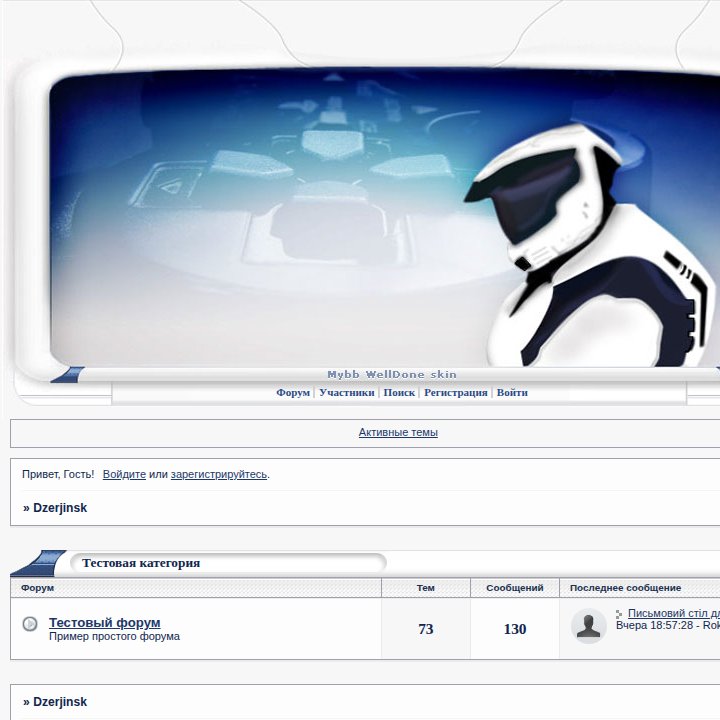Click the messages count 130
720x720 pixels.
(515, 629)
